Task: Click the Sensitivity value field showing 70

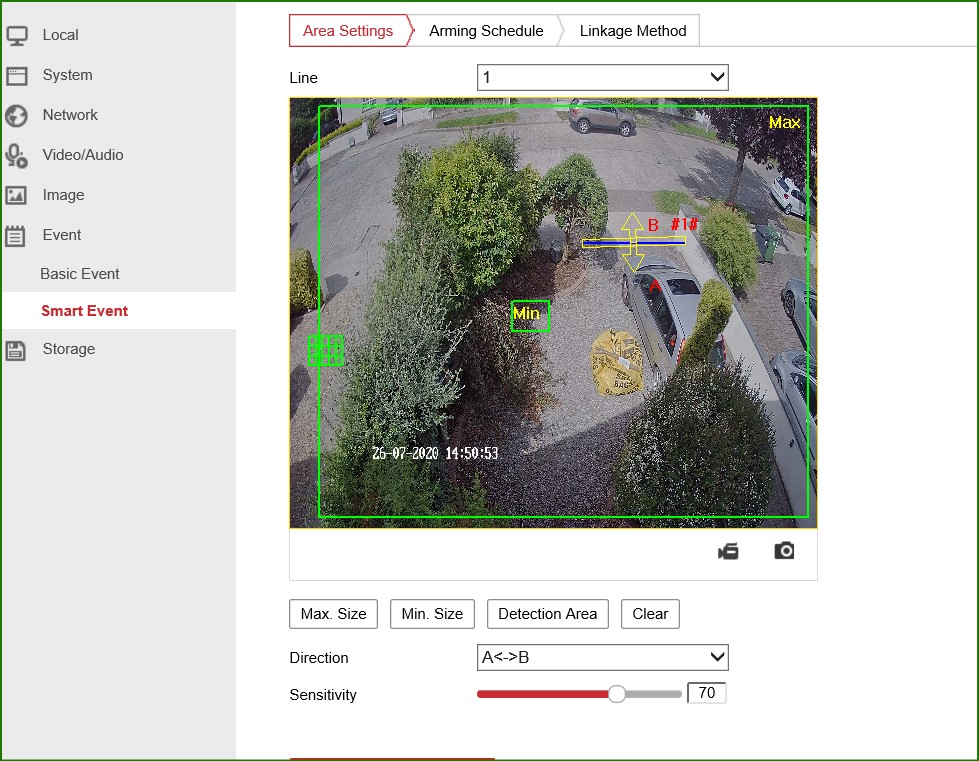Action: point(706,693)
